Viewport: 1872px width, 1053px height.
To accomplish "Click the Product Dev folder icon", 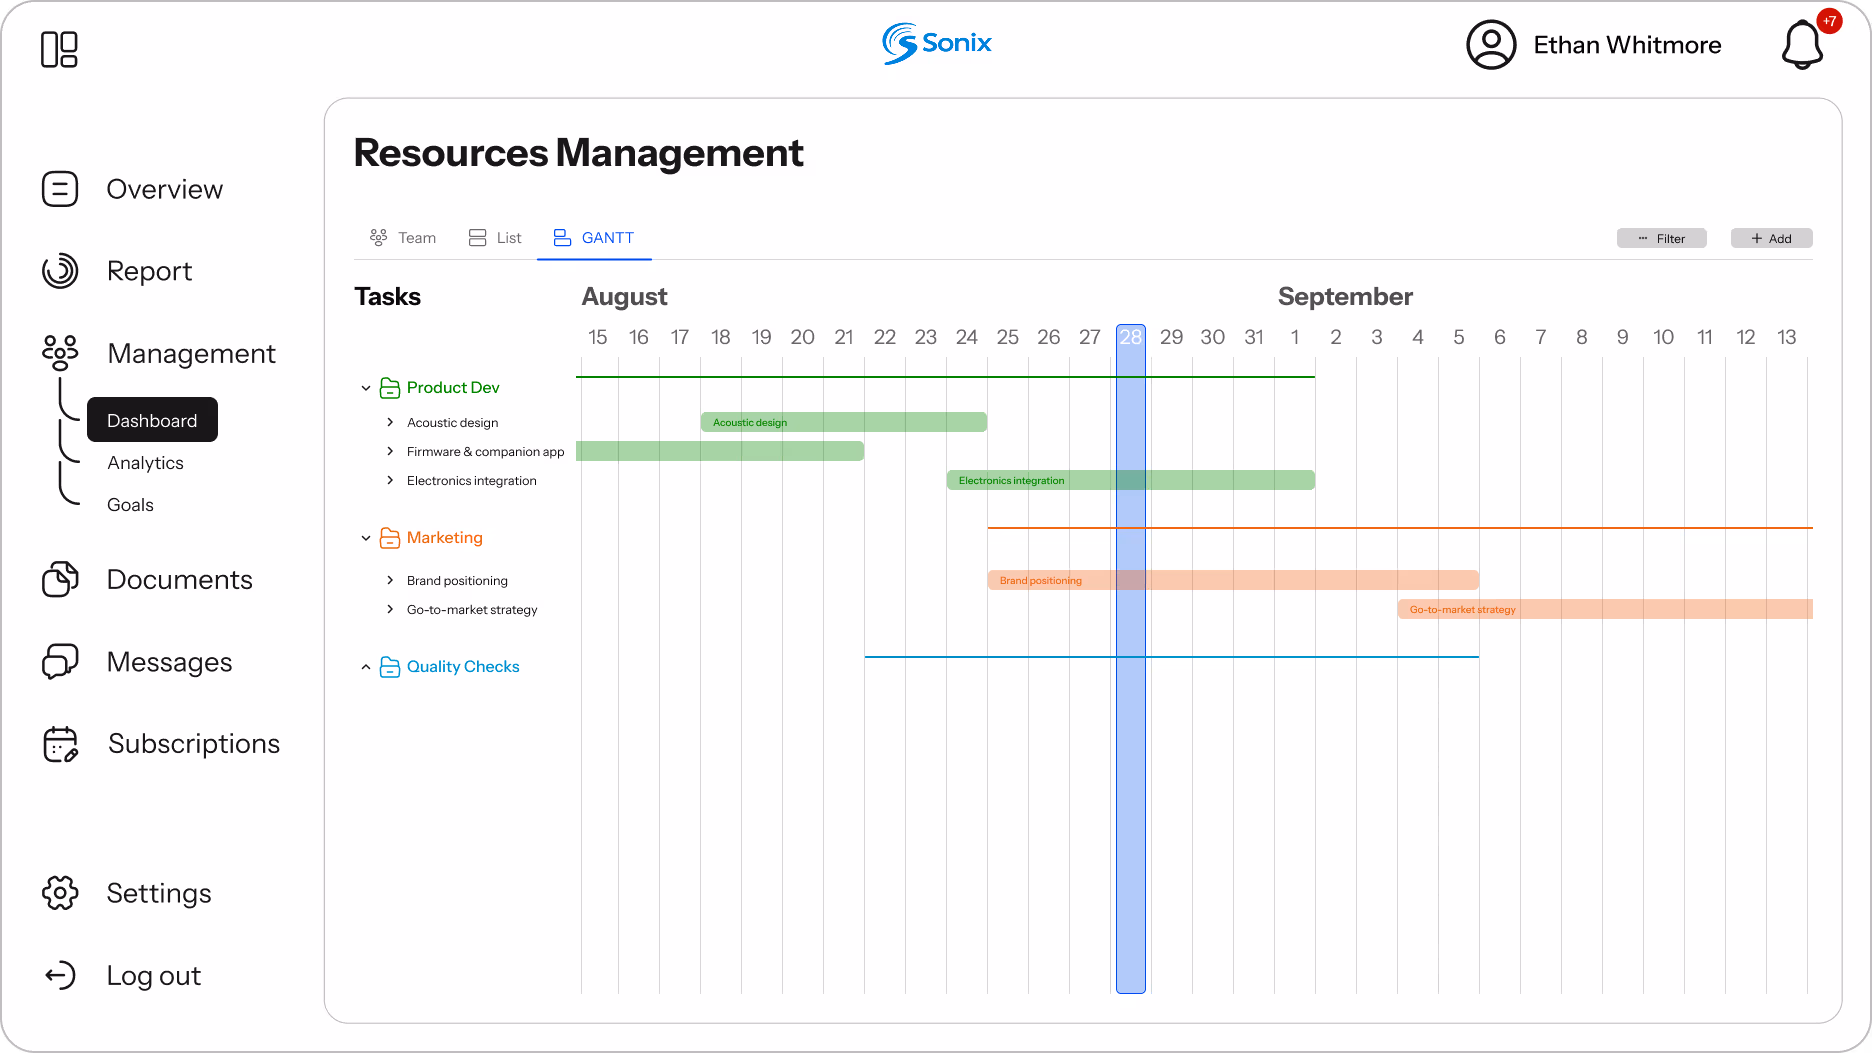I will [x=390, y=388].
